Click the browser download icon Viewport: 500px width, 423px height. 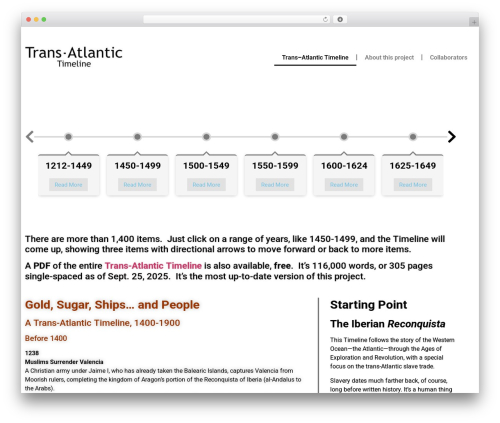tap(340, 19)
